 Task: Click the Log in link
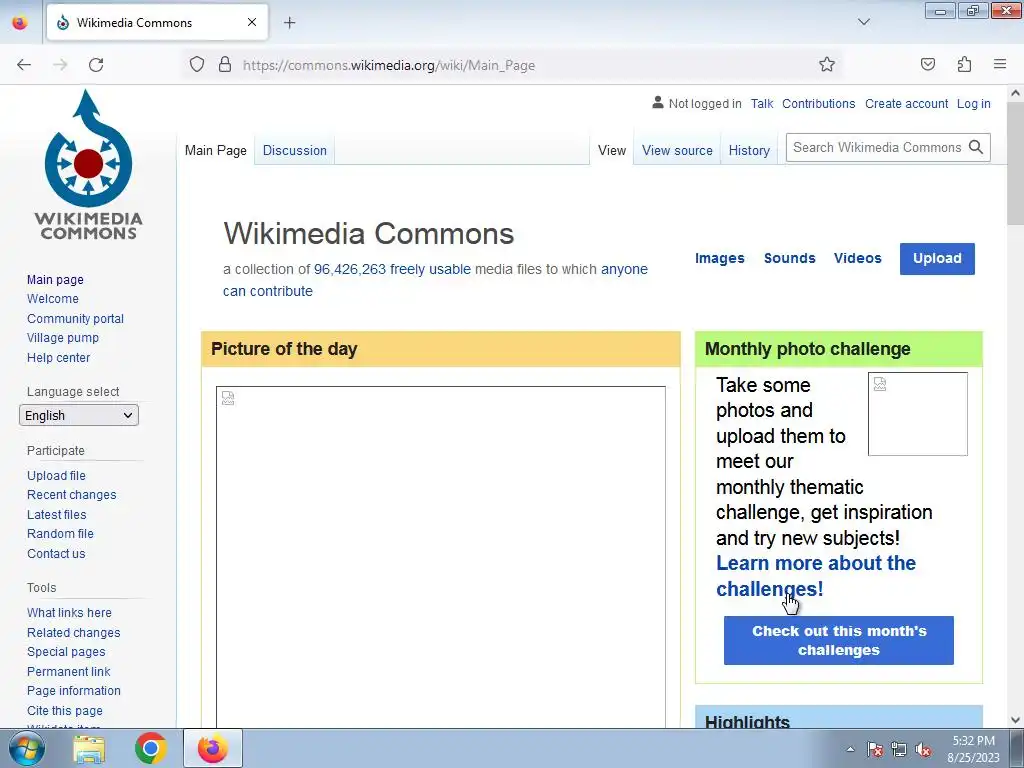[x=974, y=104]
